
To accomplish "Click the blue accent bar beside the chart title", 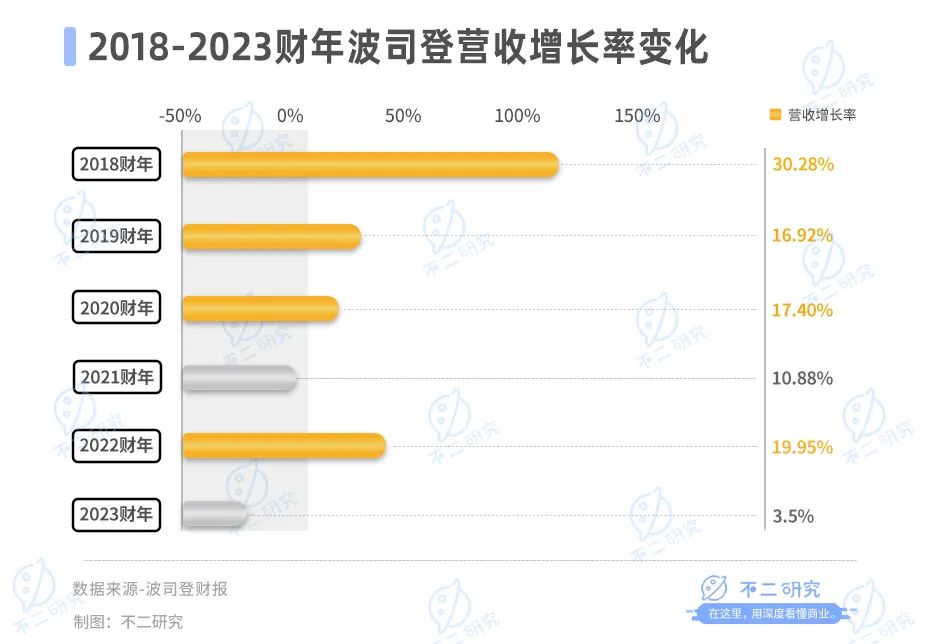I will 70,47.
